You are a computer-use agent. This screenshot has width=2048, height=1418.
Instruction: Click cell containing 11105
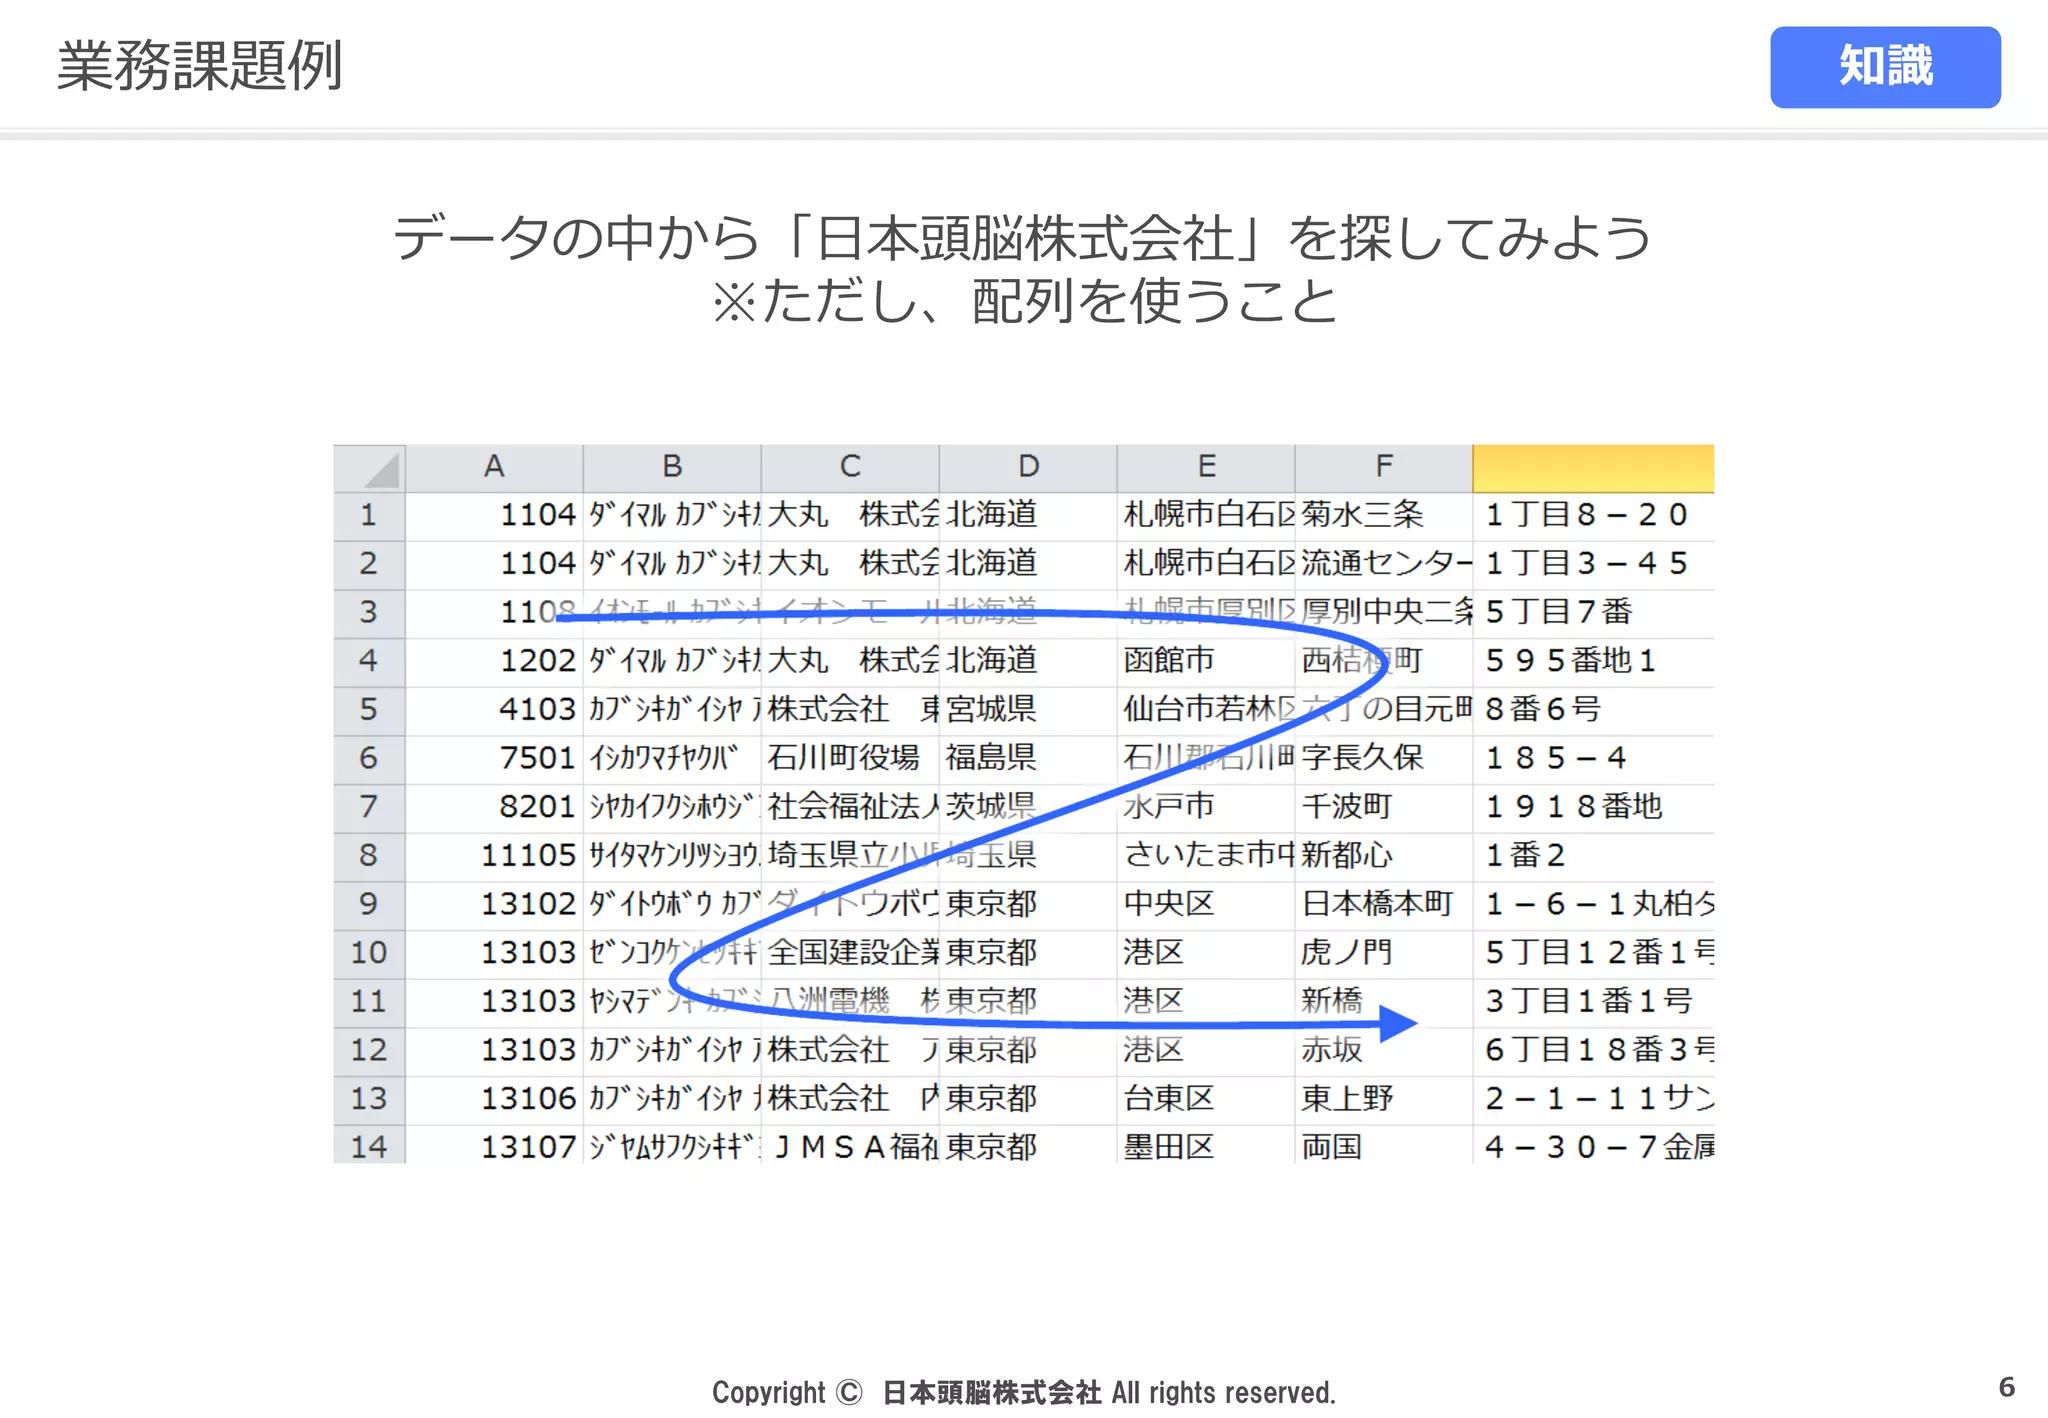pyautogui.click(x=494, y=857)
